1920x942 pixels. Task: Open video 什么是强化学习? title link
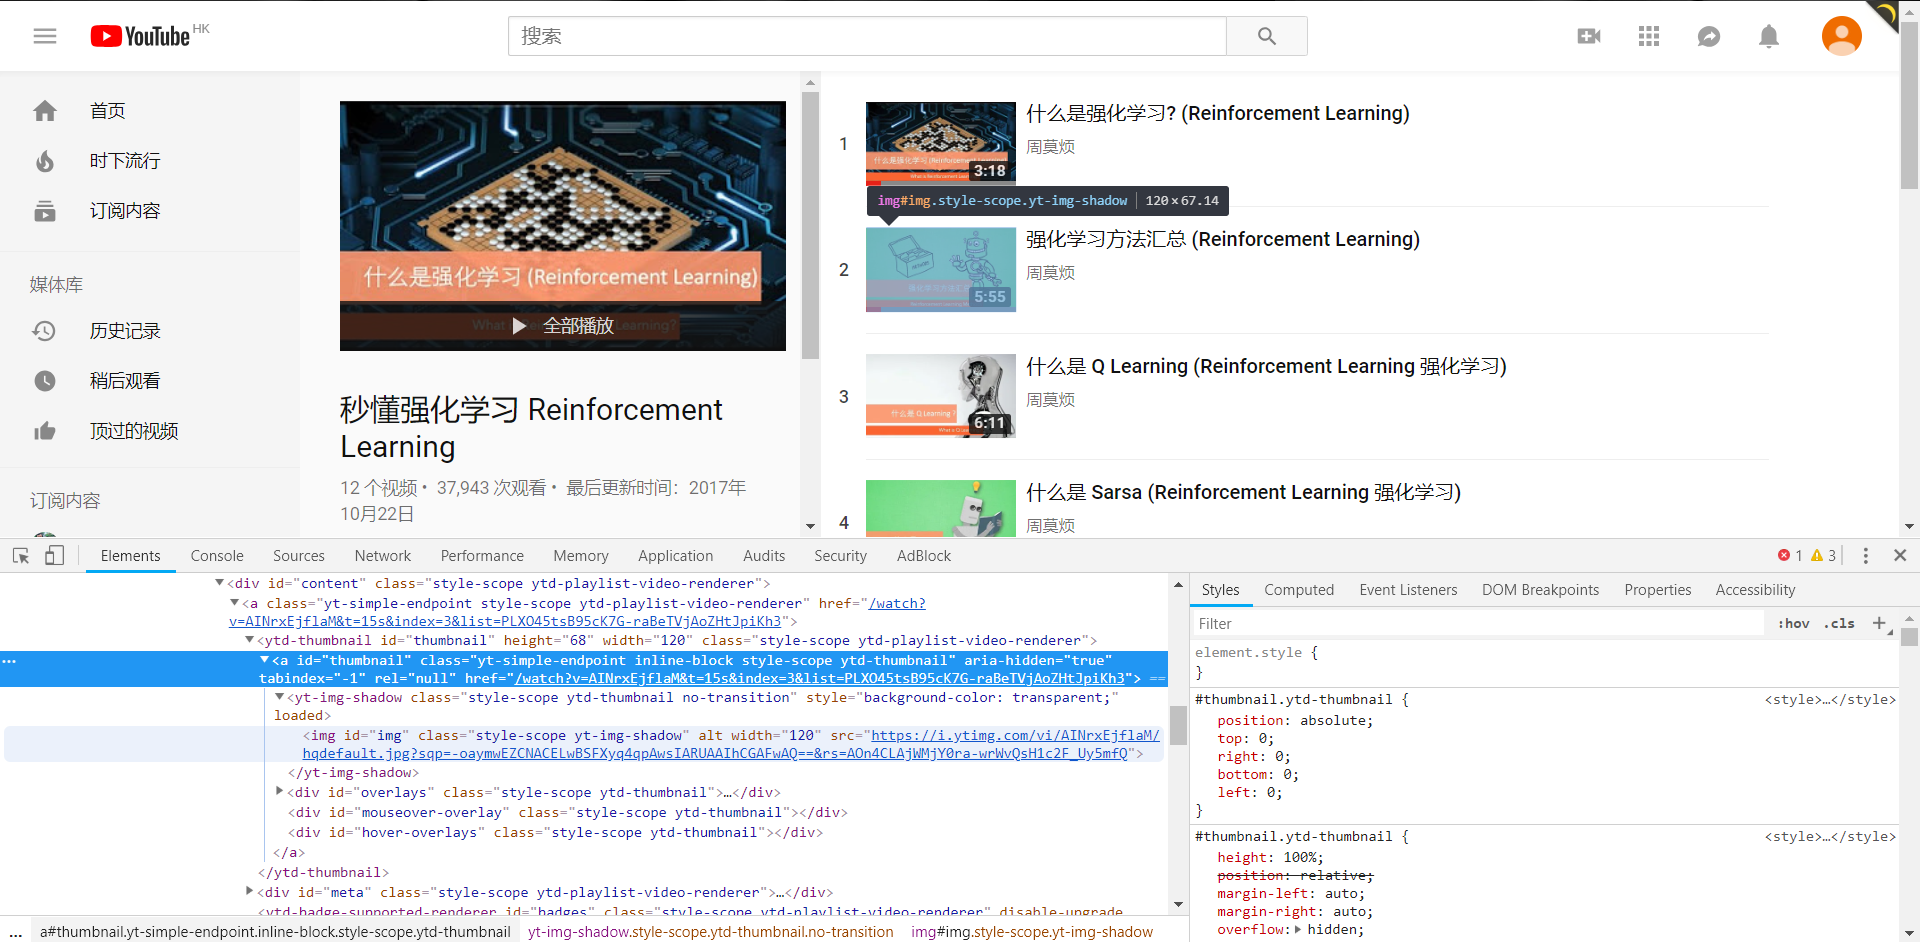click(1218, 113)
